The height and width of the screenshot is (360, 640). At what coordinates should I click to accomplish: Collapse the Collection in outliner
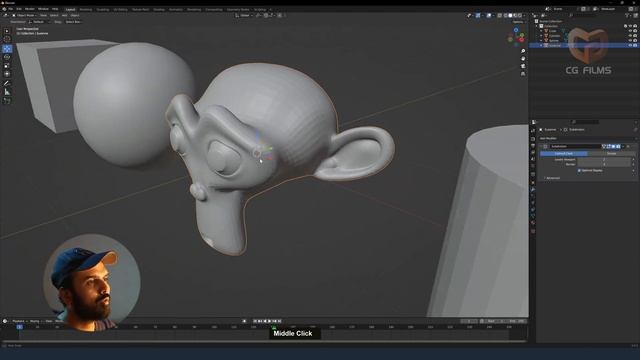click(x=537, y=26)
